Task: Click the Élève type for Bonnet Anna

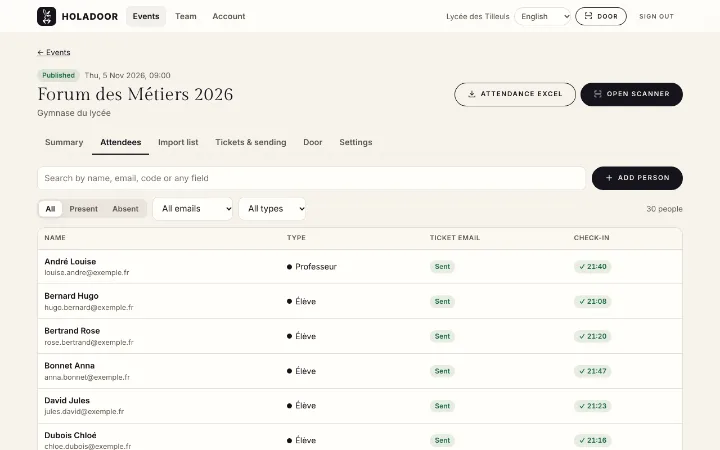Action: tap(301, 371)
